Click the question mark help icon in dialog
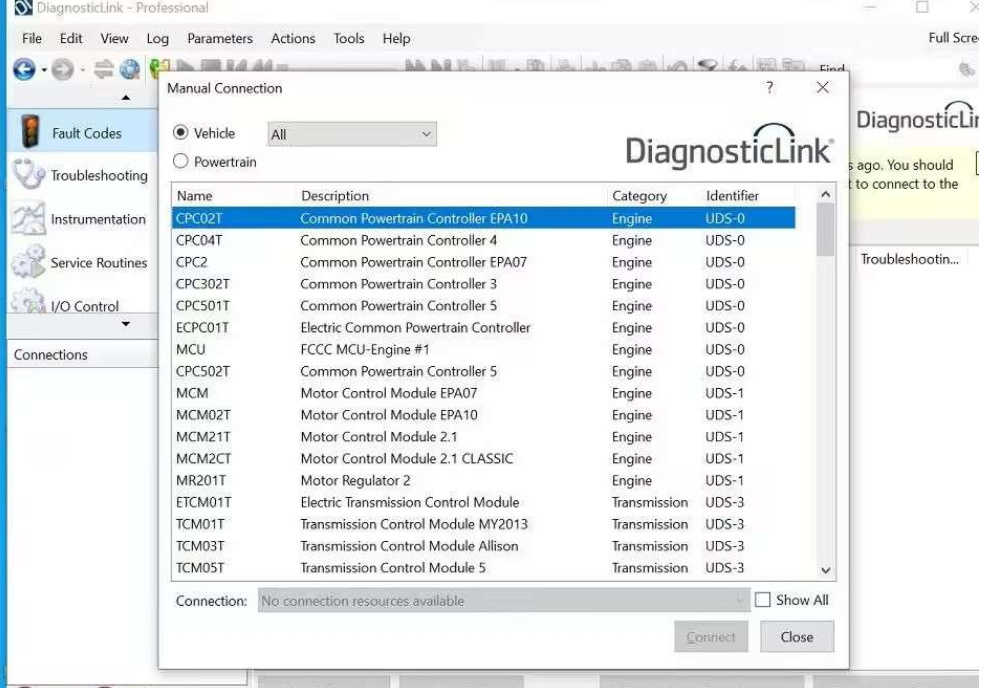 click(x=769, y=88)
